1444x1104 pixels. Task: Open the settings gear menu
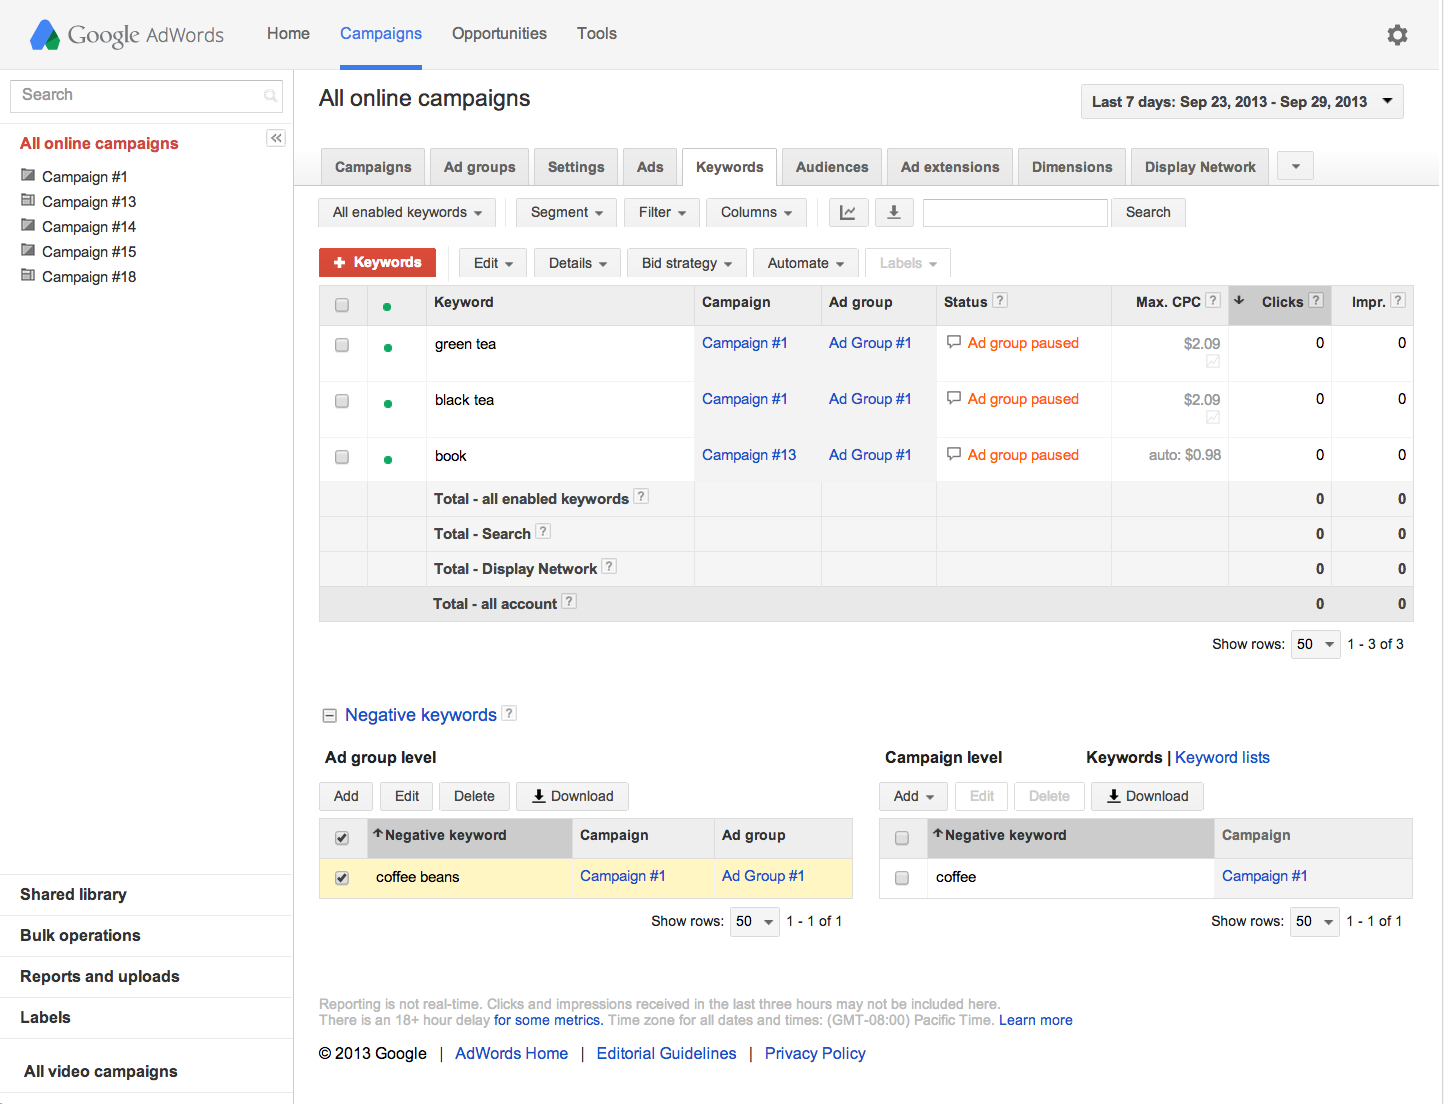pyautogui.click(x=1397, y=35)
